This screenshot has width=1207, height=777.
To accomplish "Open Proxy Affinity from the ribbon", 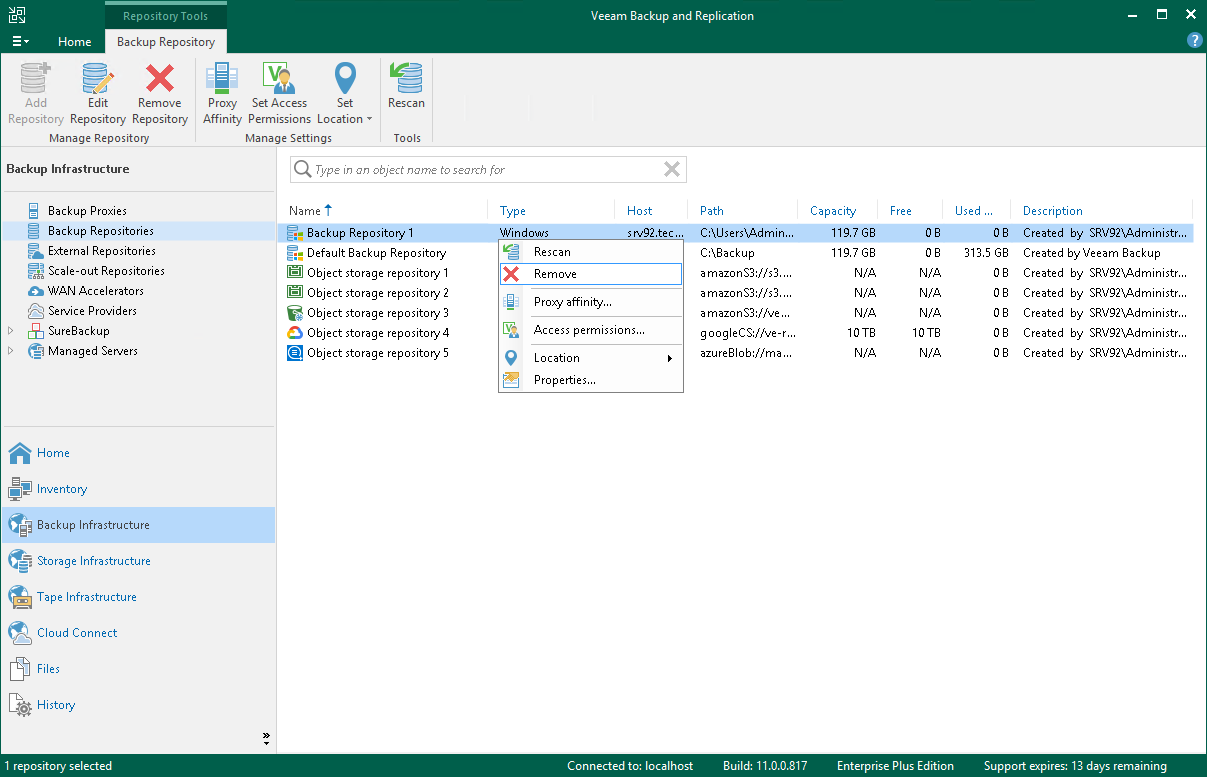I will [222, 94].
